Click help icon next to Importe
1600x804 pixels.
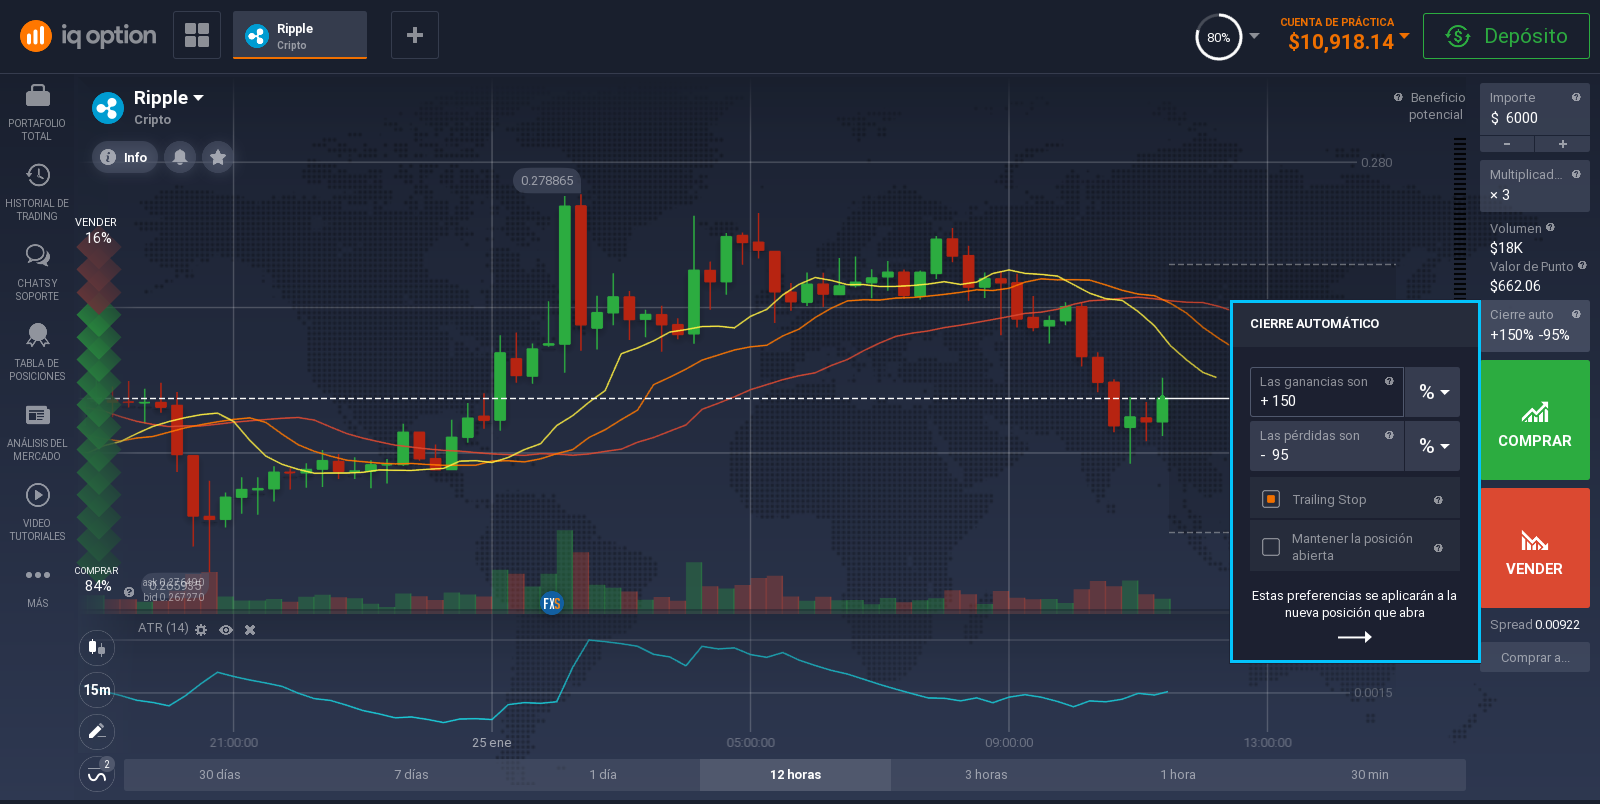[1576, 97]
